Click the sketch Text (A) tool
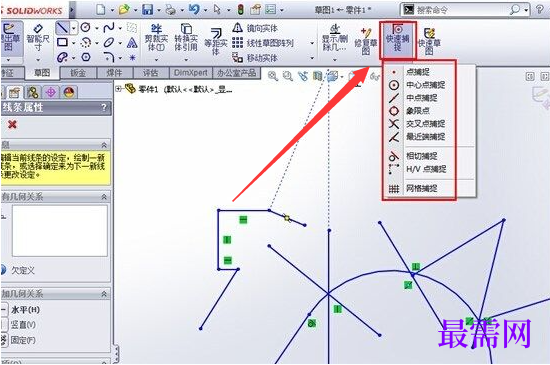 (132, 42)
